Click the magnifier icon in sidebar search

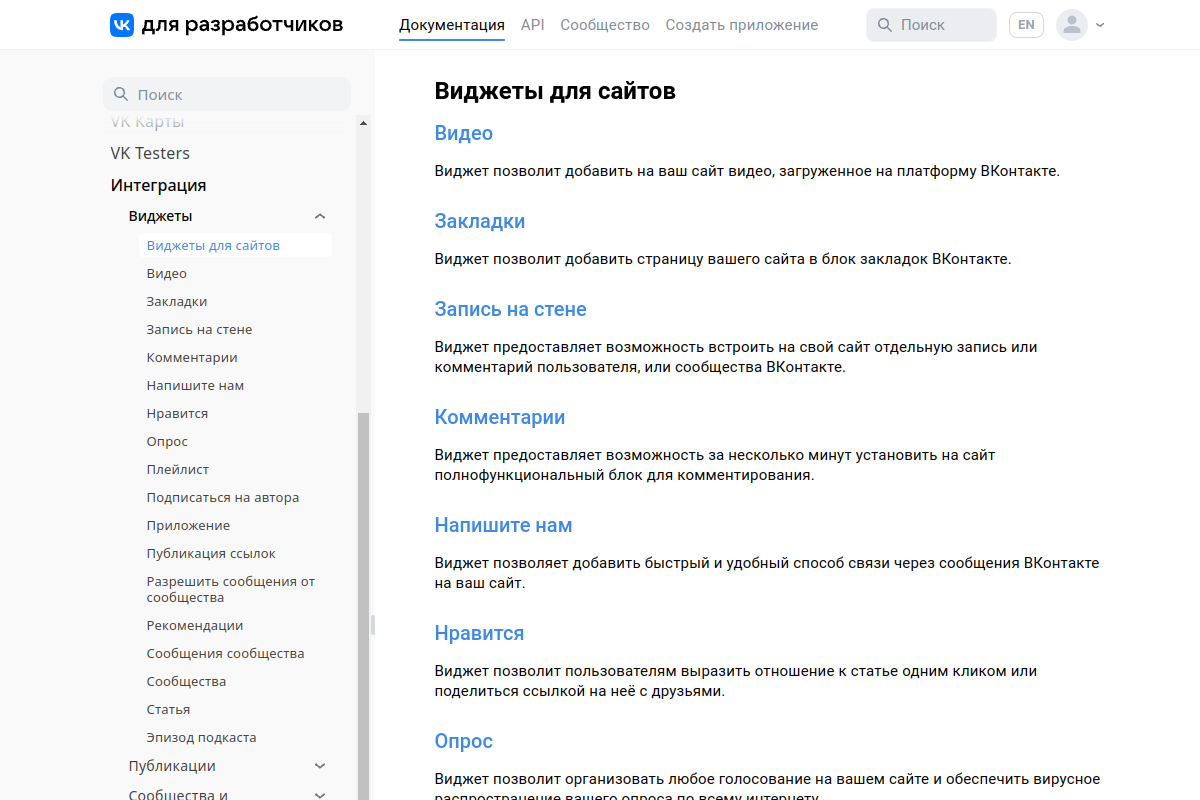121,94
